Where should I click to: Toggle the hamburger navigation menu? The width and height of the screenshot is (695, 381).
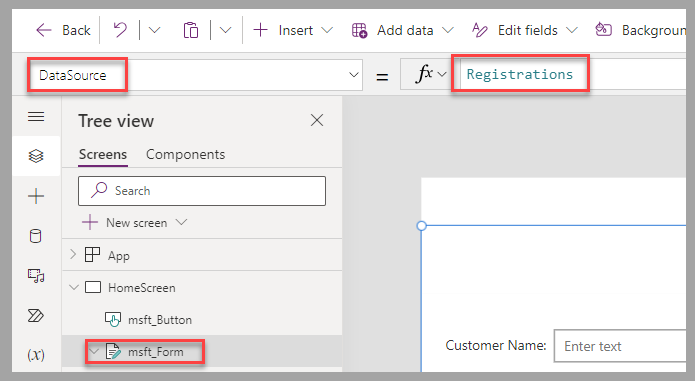click(36, 117)
